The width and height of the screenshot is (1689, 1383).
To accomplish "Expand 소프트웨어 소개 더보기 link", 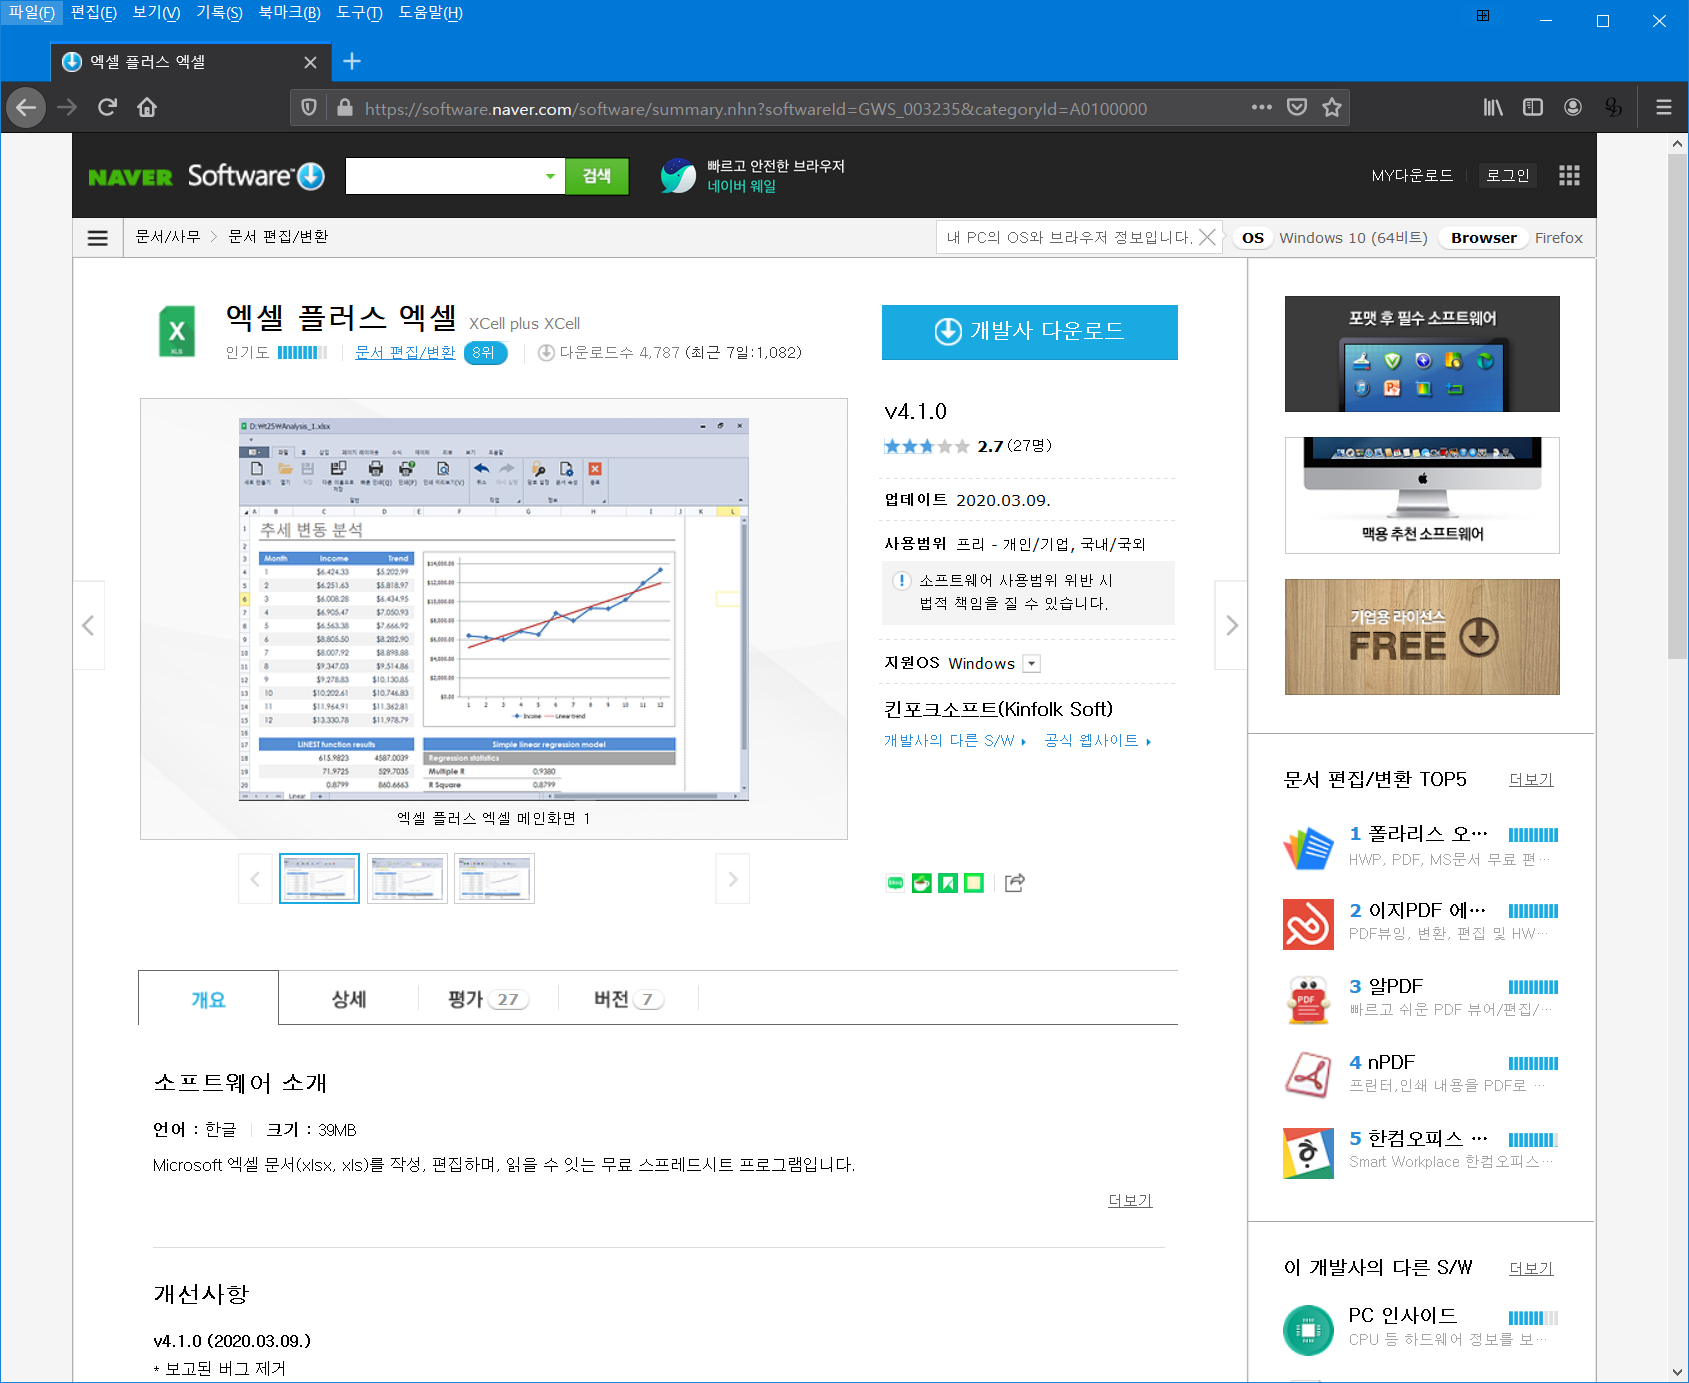I will coord(1130,1200).
